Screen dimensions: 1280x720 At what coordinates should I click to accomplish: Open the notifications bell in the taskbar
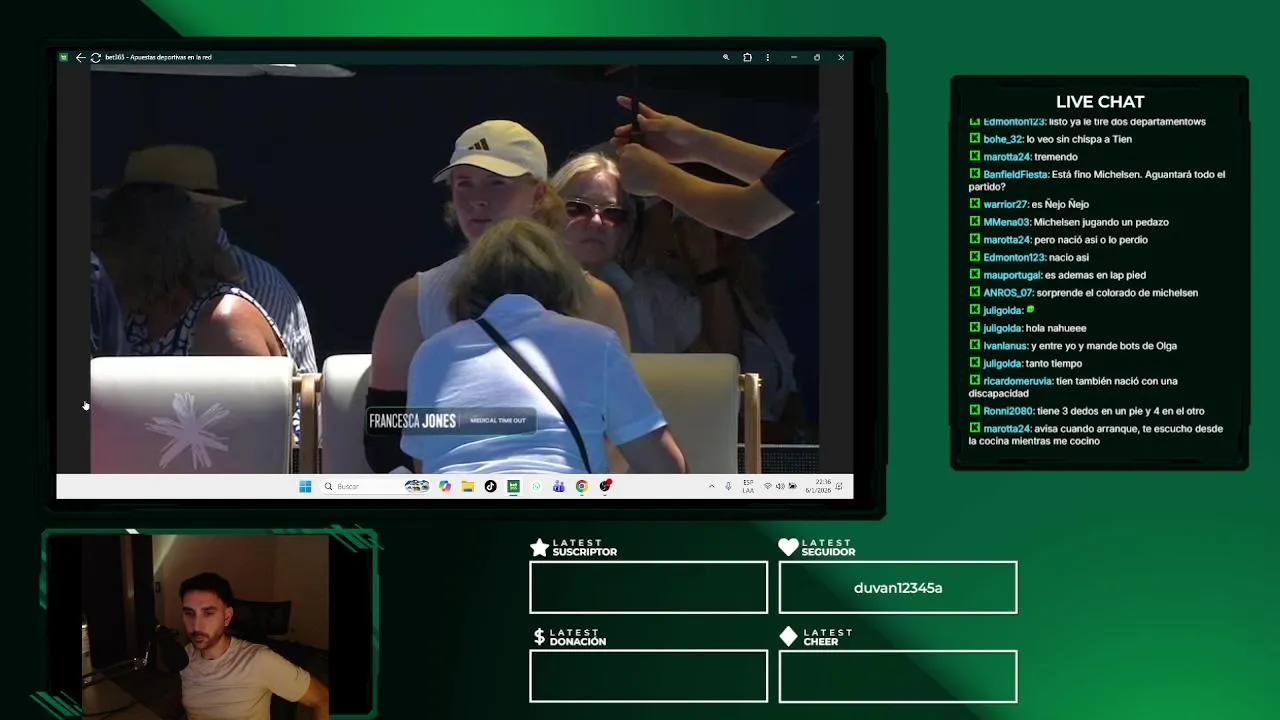pos(839,486)
